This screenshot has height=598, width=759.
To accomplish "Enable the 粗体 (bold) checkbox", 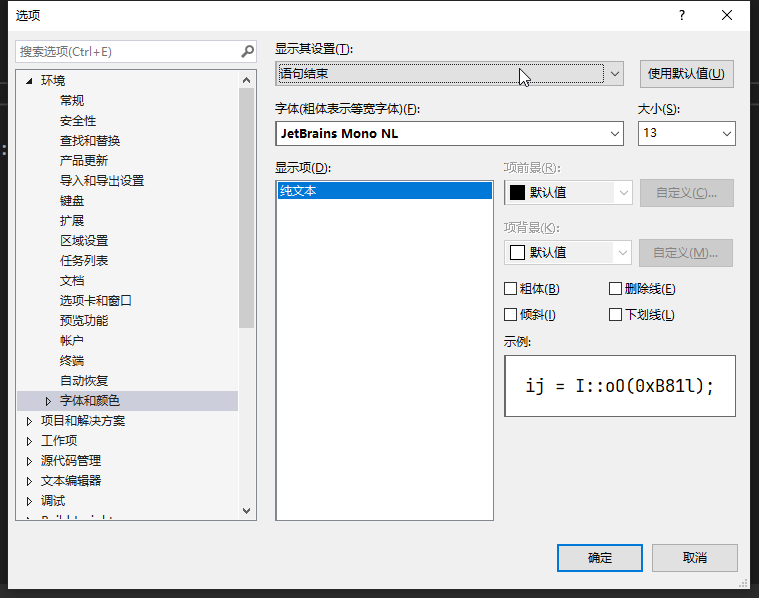I will 511,289.
